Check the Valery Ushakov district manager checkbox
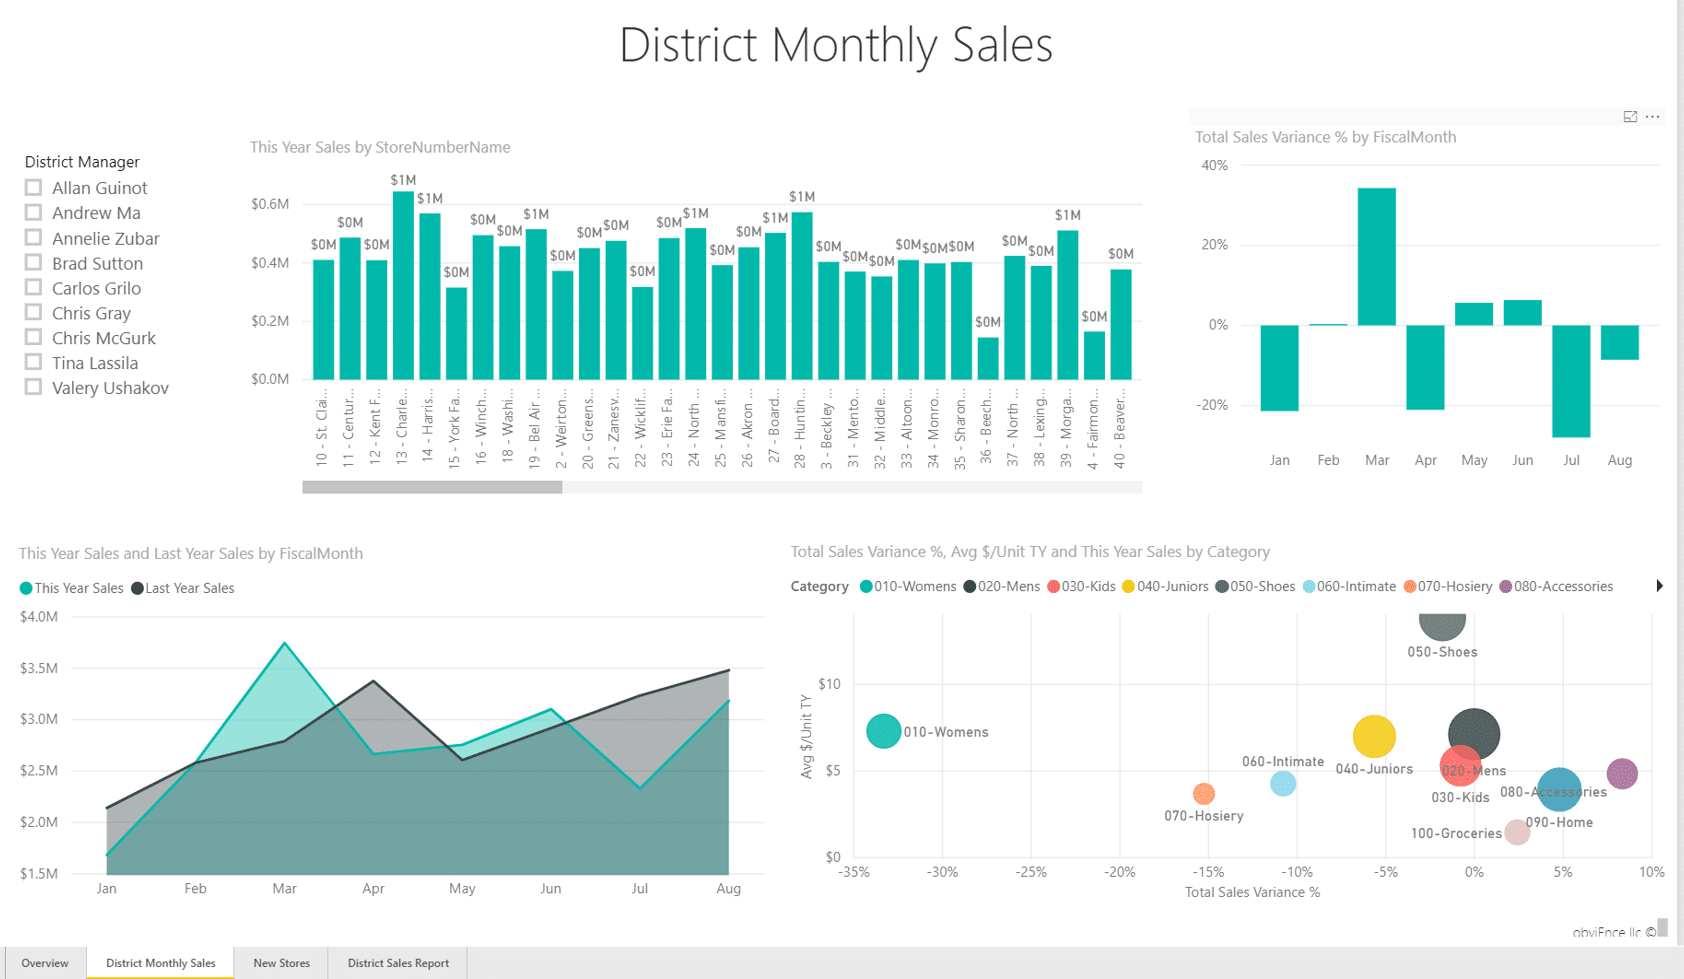The width and height of the screenshot is (1684, 979). (33, 387)
